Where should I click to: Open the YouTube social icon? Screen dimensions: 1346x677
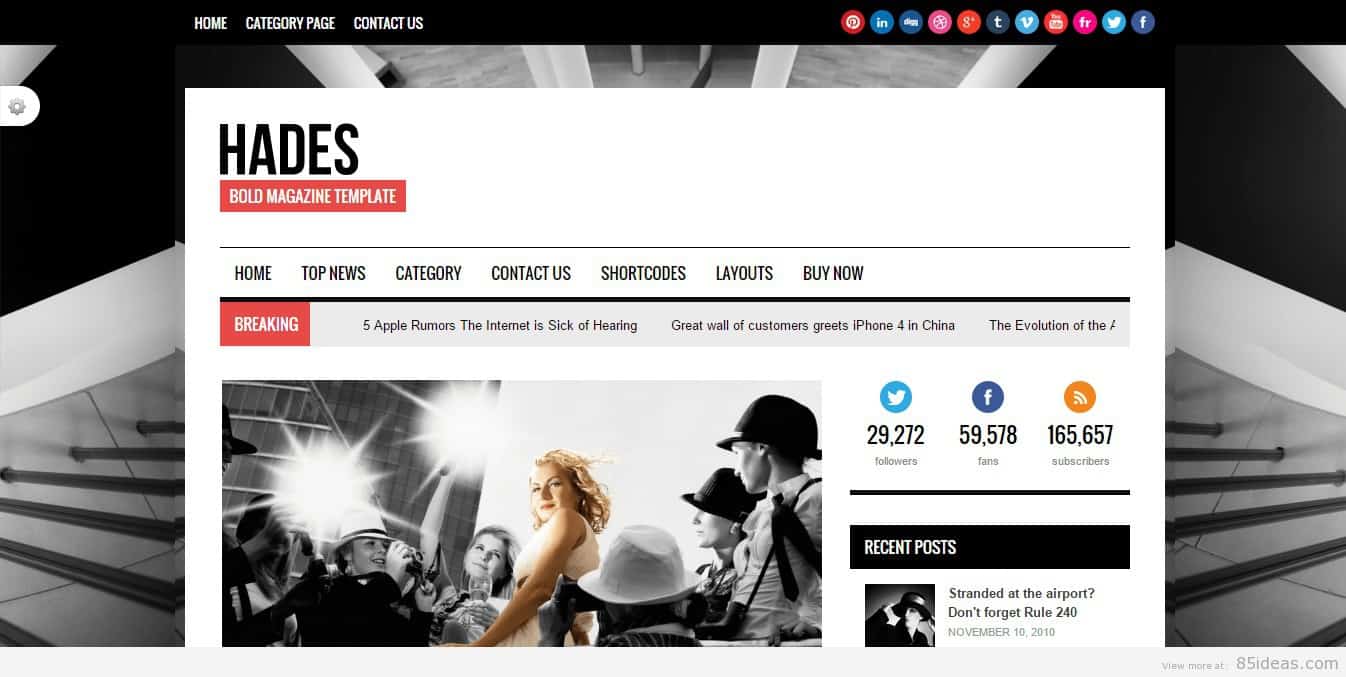pos(1055,22)
